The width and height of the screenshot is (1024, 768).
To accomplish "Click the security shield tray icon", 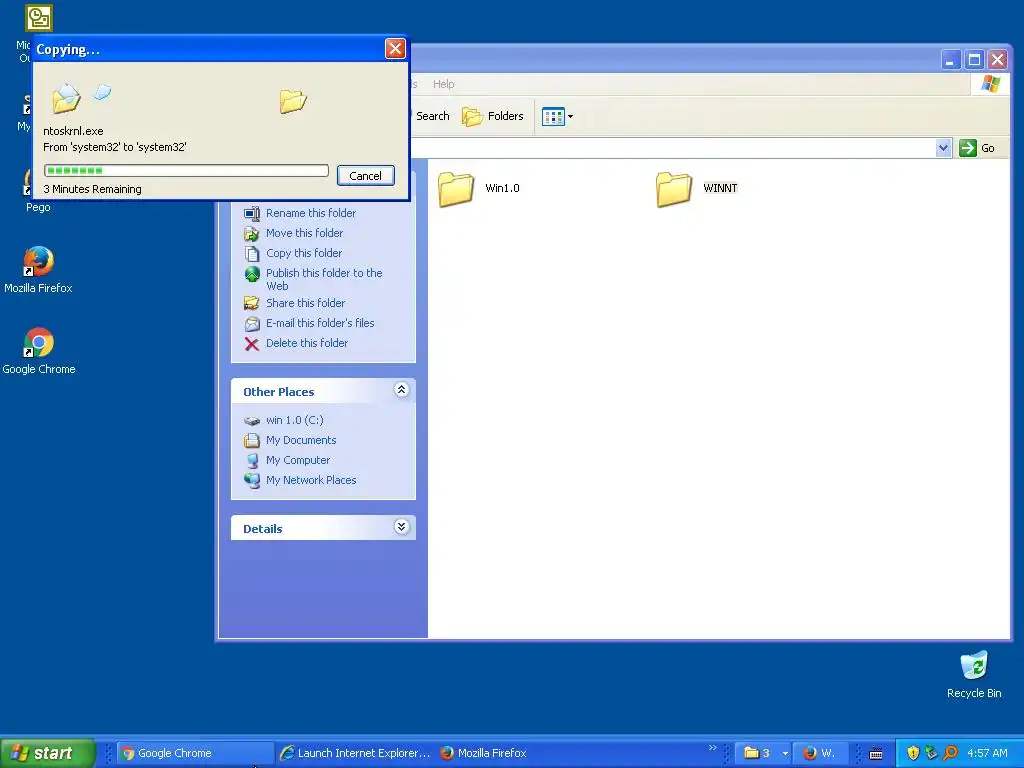I will (x=913, y=753).
